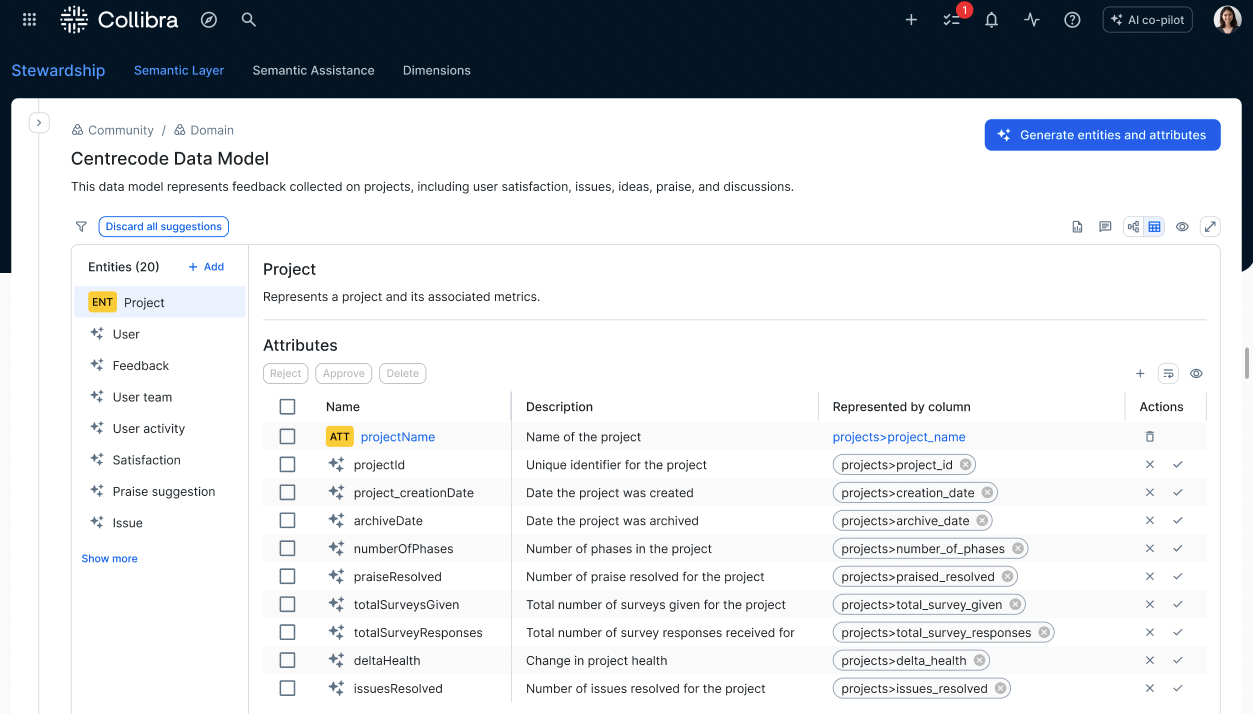Open the global search magnifier
The height and width of the screenshot is (714, 1253).
pyautogui.click(x=248, y=19)
